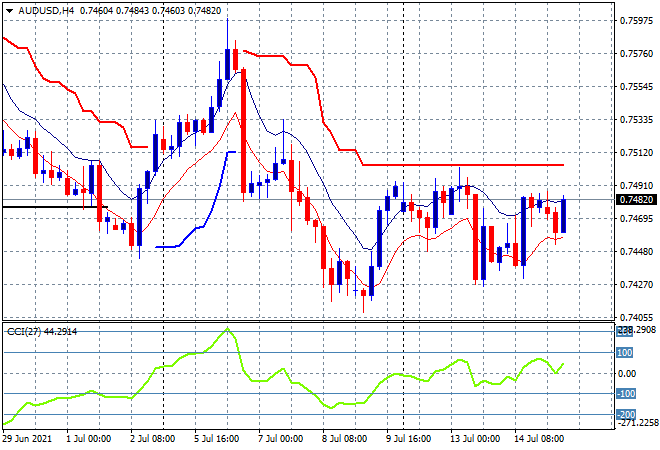Click the CCI 0.00 level label

point(626,373)
